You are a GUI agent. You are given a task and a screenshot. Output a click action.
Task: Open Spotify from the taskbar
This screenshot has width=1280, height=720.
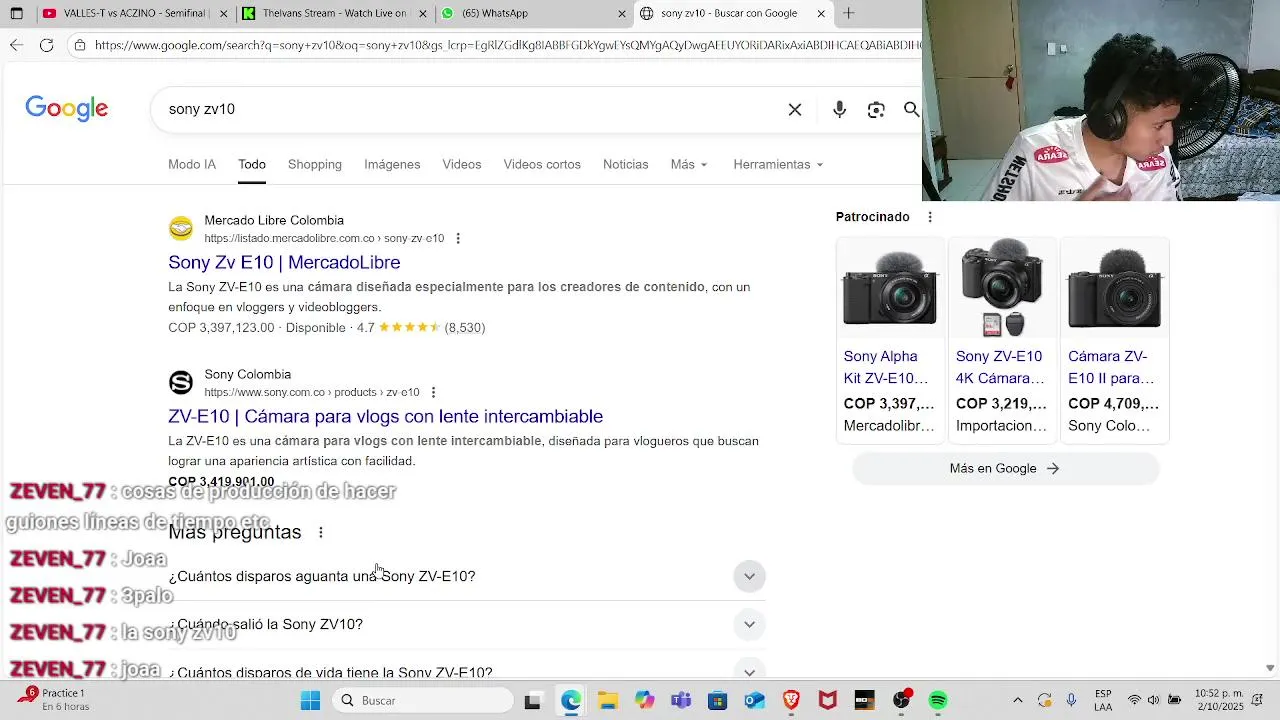938,701
